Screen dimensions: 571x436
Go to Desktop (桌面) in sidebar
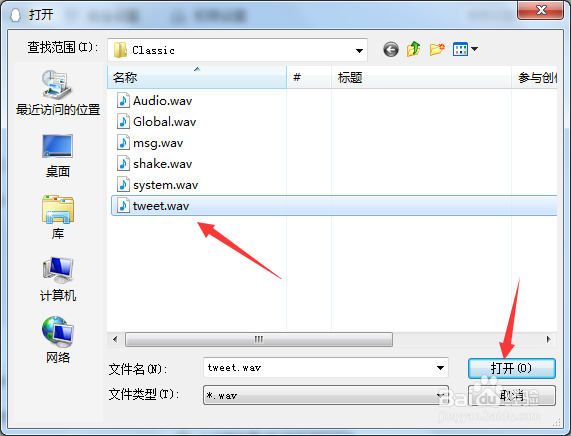tap(58, 156)
